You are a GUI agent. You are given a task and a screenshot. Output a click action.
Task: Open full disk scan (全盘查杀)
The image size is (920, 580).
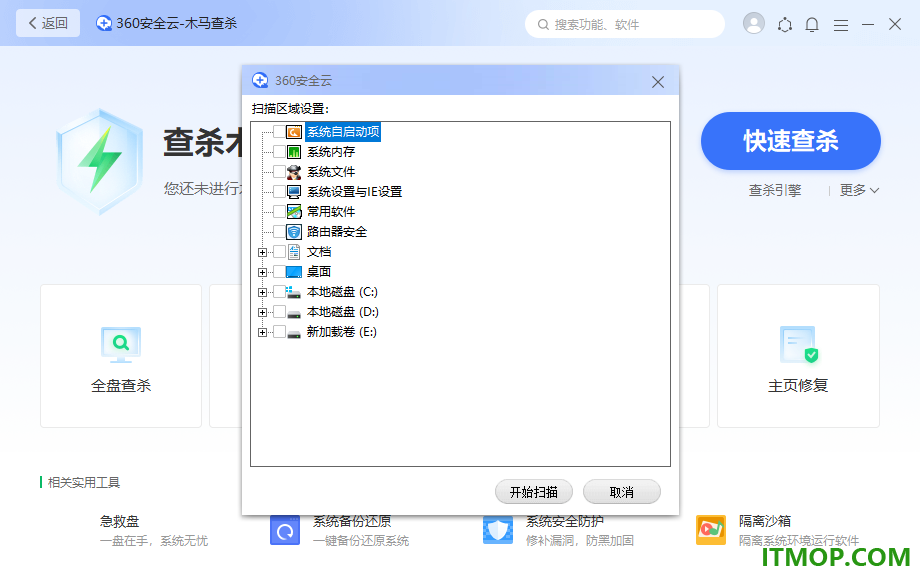click(121, 356)
